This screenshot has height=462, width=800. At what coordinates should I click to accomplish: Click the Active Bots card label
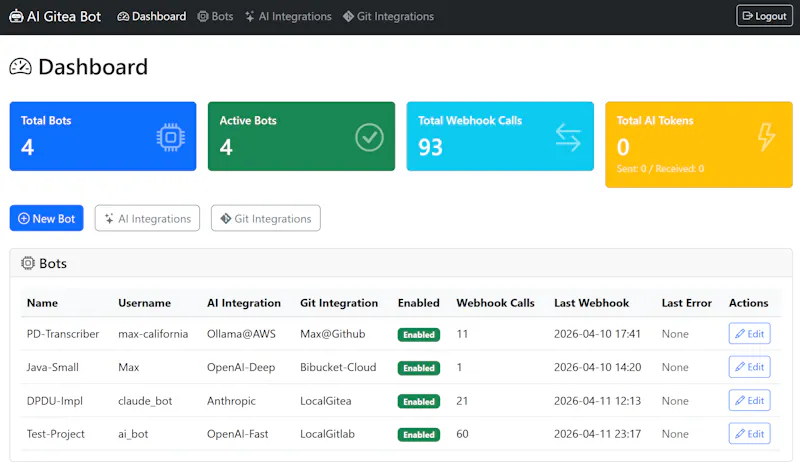248,121
